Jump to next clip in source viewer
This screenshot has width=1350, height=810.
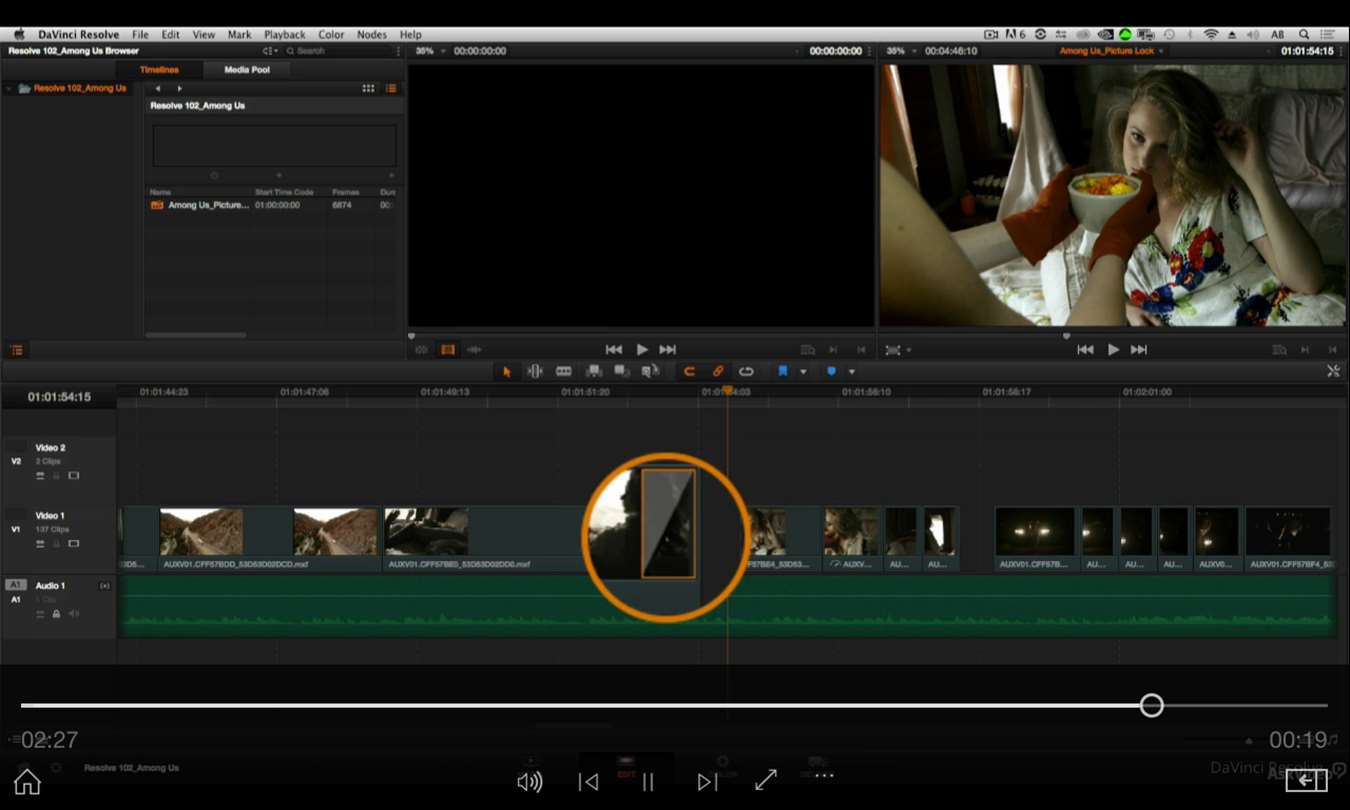(x=668, y=349)
